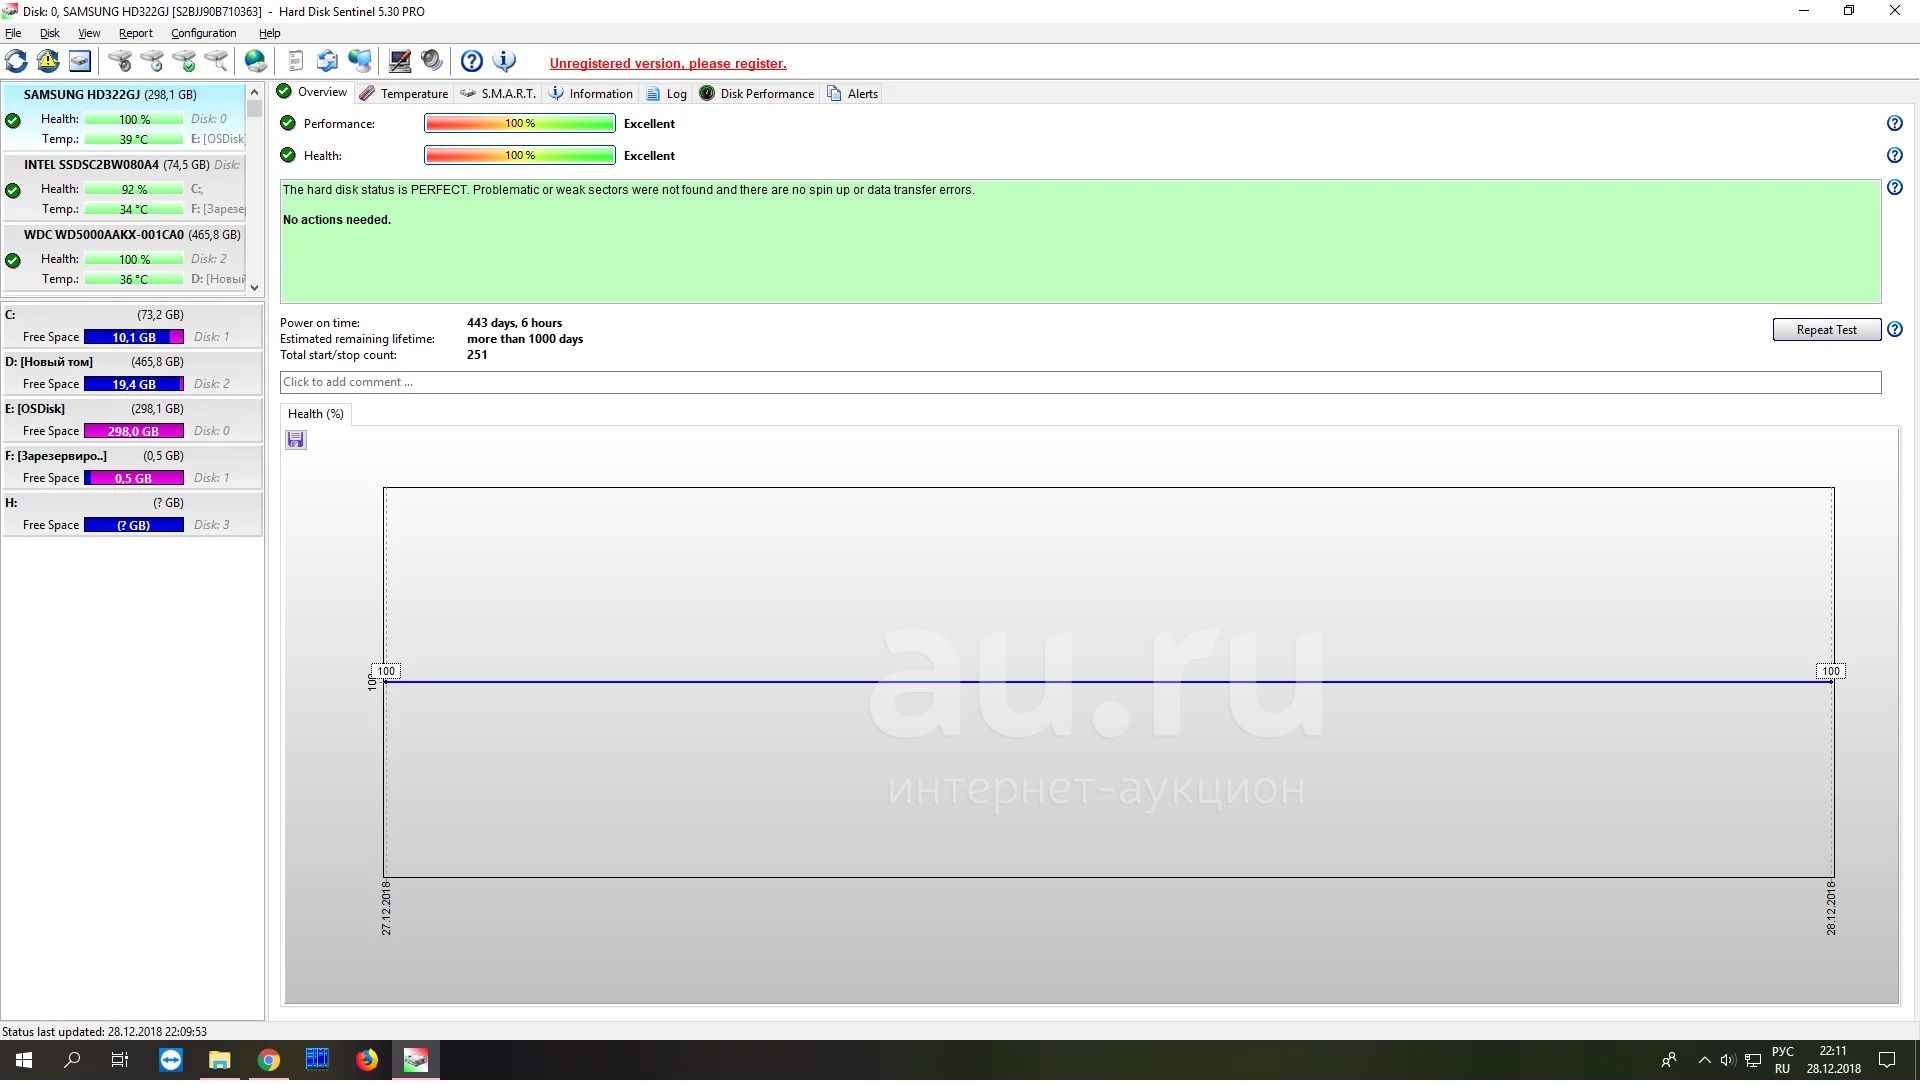This screenshot has height=1085, width=1920.
Task: Select the E: [OSDisk] partition entry
Action: pyautogui.click(x=132, y=420)
